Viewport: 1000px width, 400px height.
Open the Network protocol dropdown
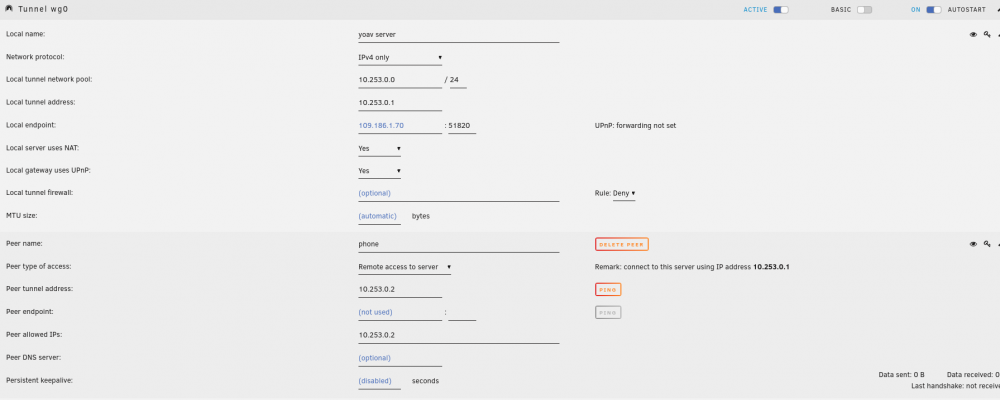point(400,57)
